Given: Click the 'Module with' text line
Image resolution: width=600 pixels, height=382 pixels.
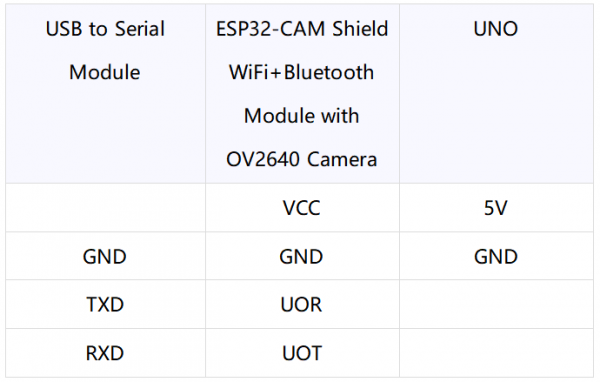Looking at the screenshot, I should pyautogui.click(x=302, y=116).
